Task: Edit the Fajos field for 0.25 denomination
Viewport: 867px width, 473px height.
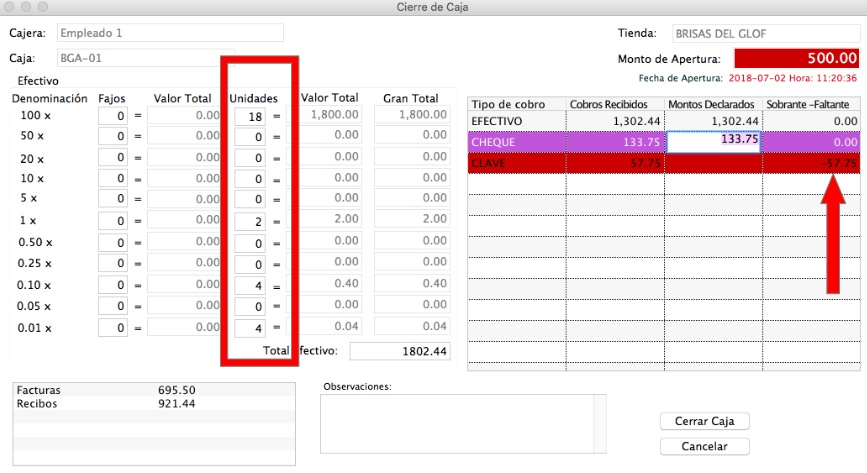Action: tap(113, 263)
